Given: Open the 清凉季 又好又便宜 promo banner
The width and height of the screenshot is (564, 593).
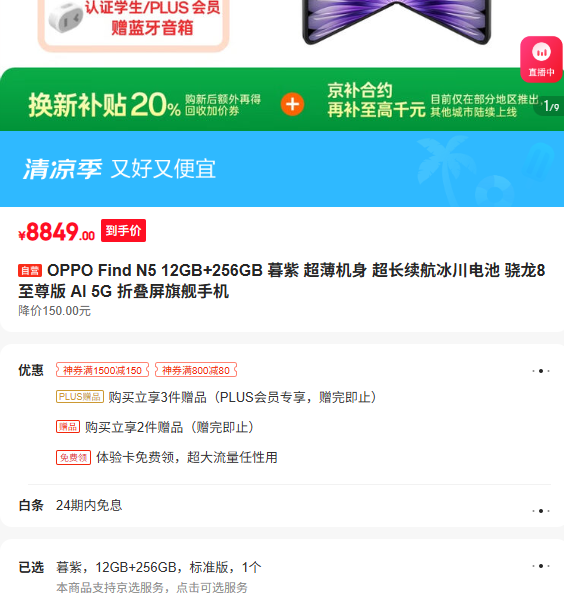Looking at the screenshot, I should pos(282,169).
